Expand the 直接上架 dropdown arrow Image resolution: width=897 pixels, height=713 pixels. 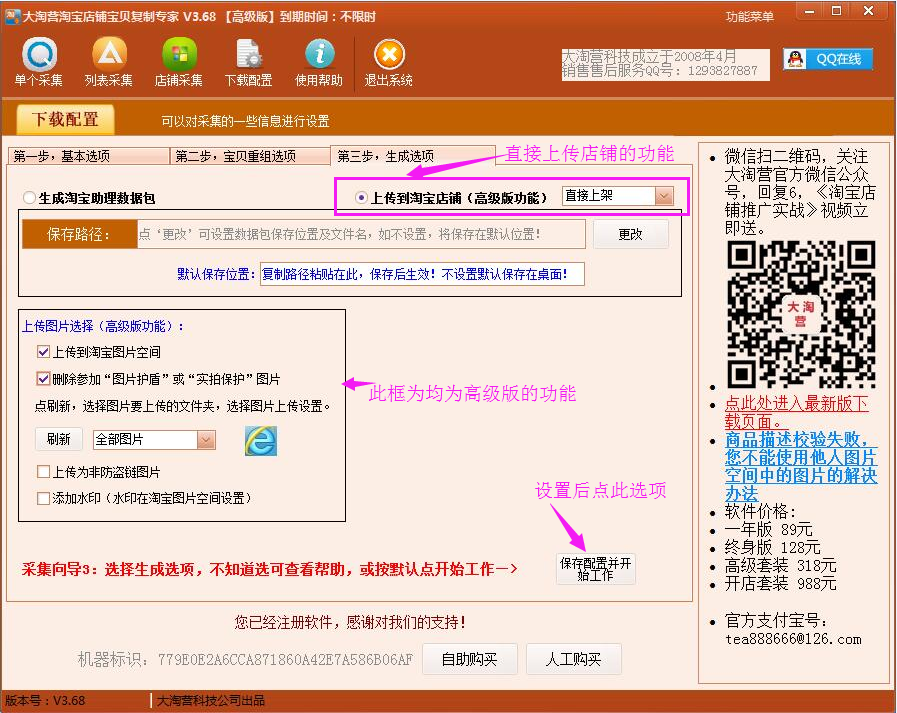tap(664, 196)
